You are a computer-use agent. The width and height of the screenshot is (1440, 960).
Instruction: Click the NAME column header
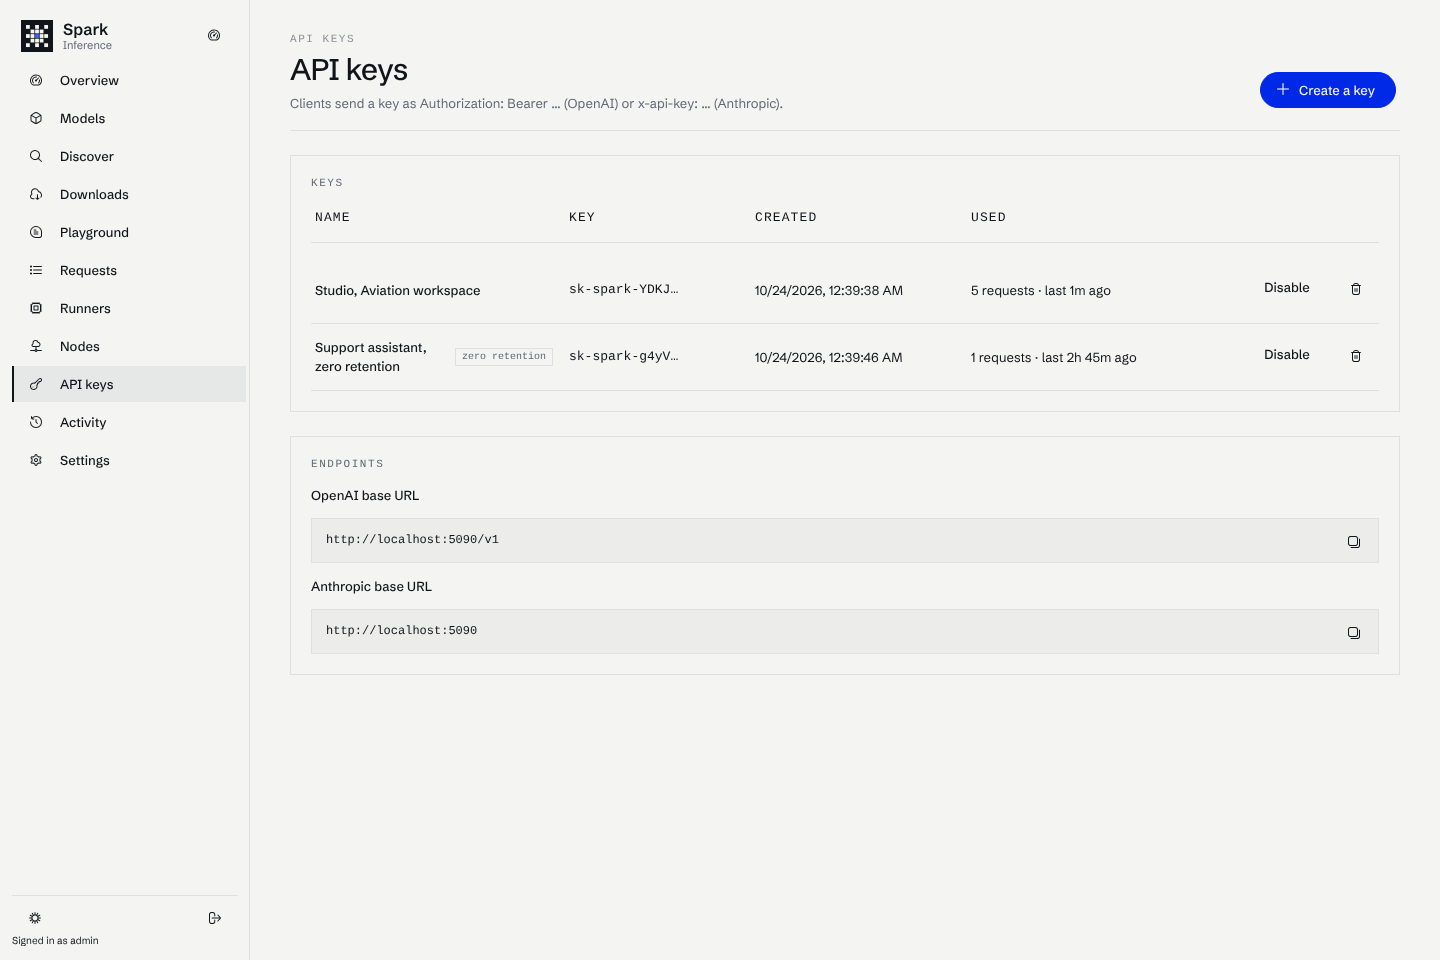333,217
